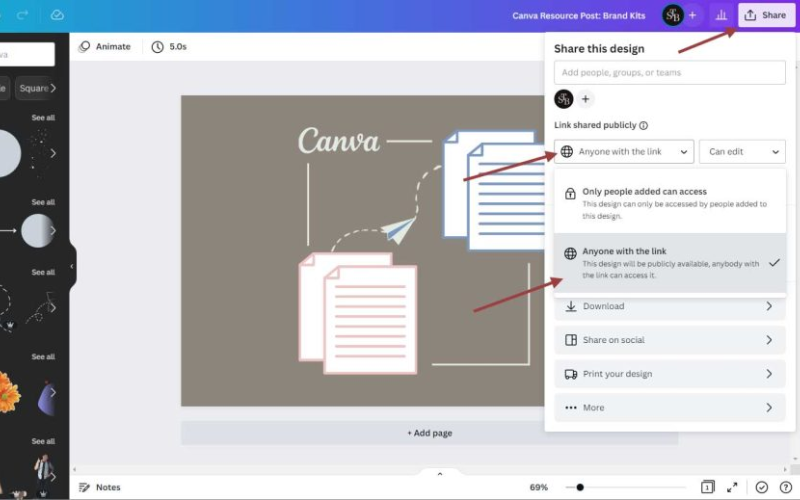Expand the More sharing options row
This screenshot has width=800, height=500.
(670, 408)
